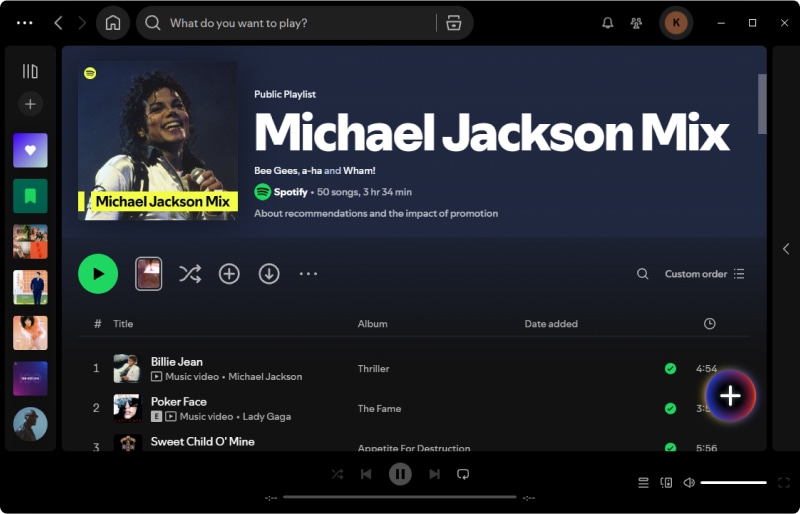Expand the right sidebar panel arrow
800x514 pixels.
pos(786,249)
